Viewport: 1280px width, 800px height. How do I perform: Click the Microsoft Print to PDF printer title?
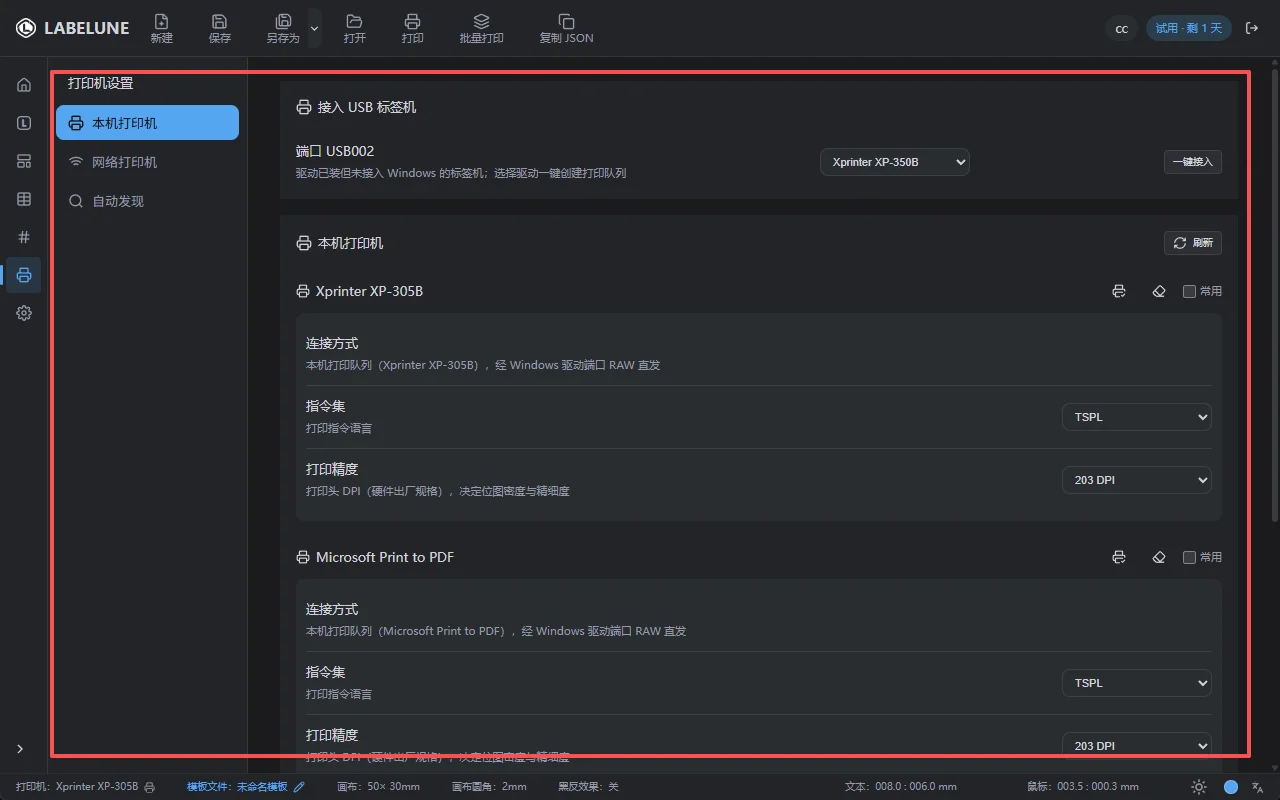385,557
